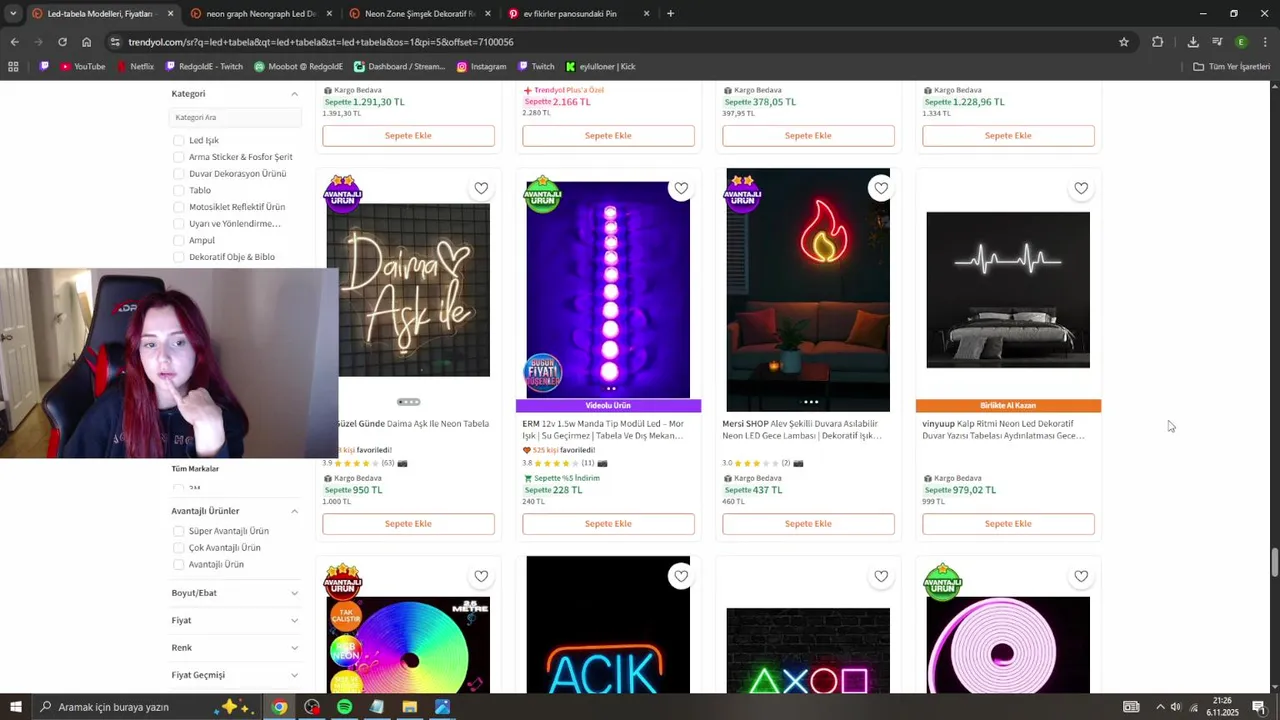This screenshot has height=720, width=1280.
Task: Favorite the Daima Aşk ile neon sign
Action: (x=481, y=188)
